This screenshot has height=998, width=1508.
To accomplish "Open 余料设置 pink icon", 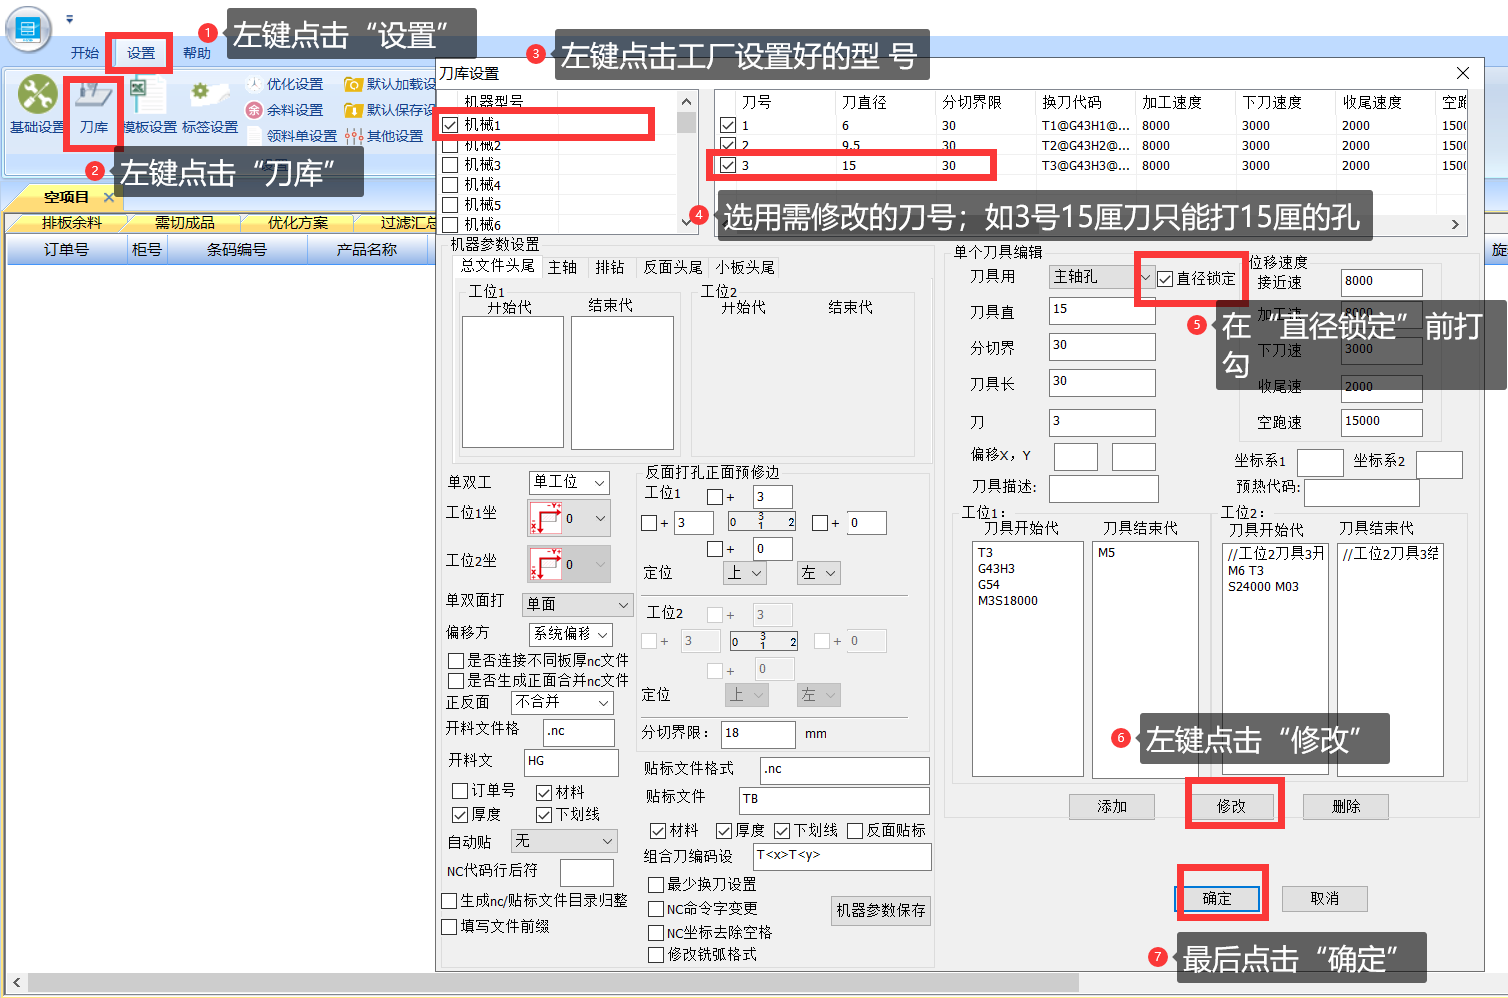I will coord(254,110).
